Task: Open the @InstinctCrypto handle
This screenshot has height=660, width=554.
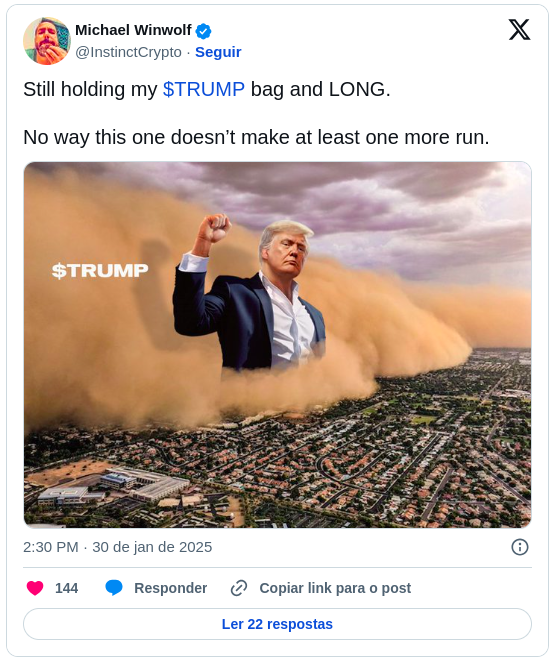Action: pos(128,52)
